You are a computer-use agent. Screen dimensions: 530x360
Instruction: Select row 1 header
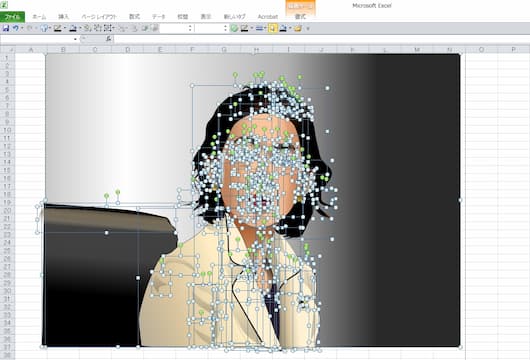point(7,58)
